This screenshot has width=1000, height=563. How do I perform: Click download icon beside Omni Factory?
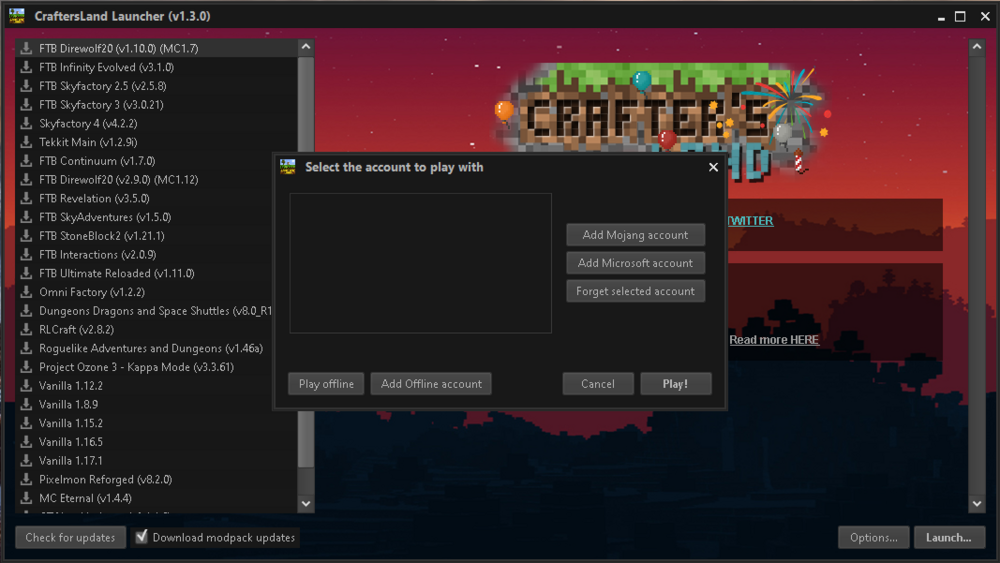[x=27, y=292]
